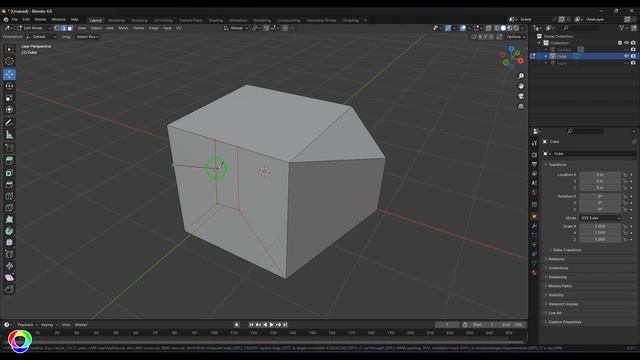The height and width of the screenshot is (360, 640).
Task: Click the Location X value field
Action: click(x=600, y=175)
